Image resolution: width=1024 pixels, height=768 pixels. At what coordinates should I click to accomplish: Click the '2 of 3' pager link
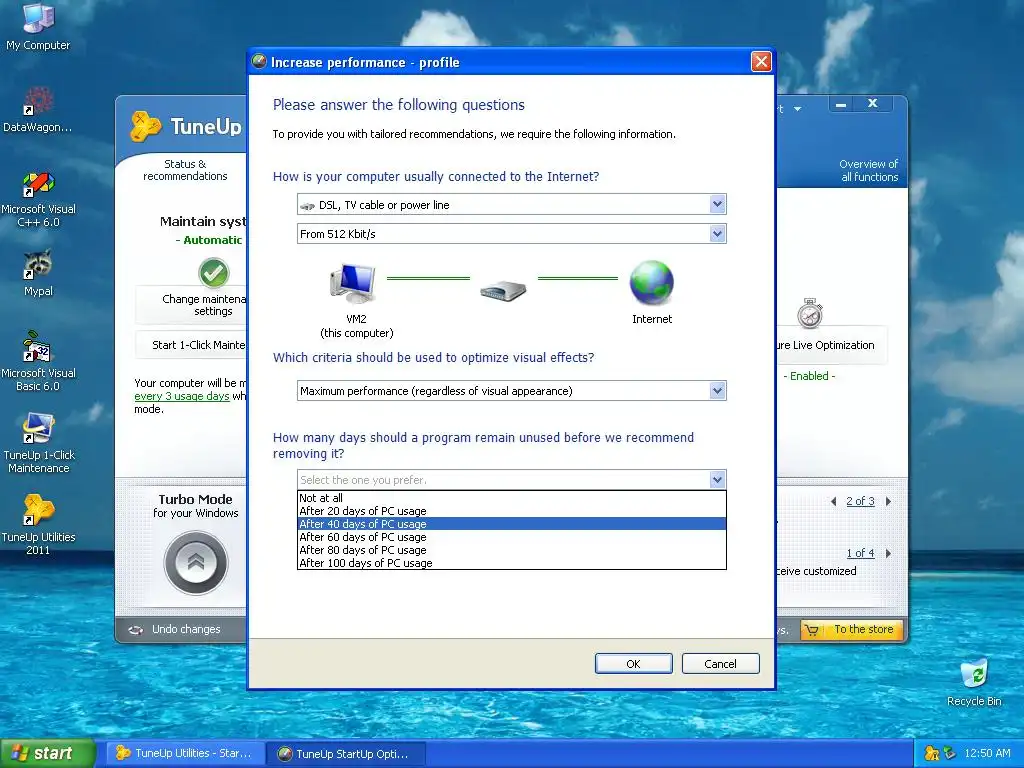tap(860, 501)
